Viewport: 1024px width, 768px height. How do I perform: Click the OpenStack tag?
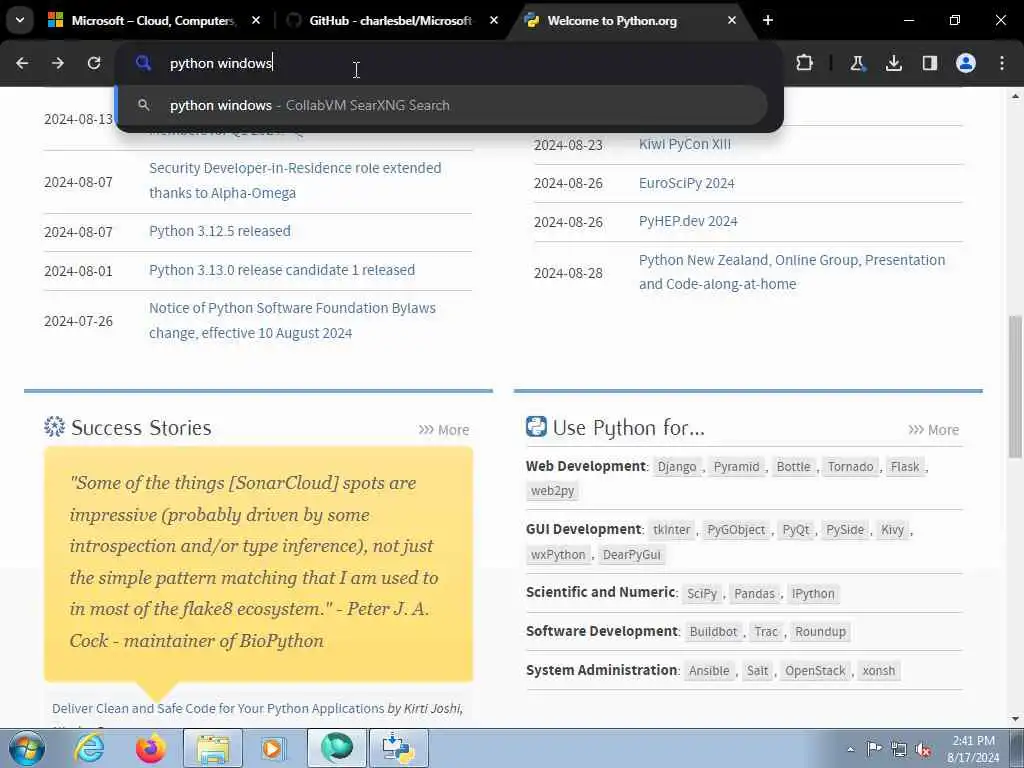815,671
